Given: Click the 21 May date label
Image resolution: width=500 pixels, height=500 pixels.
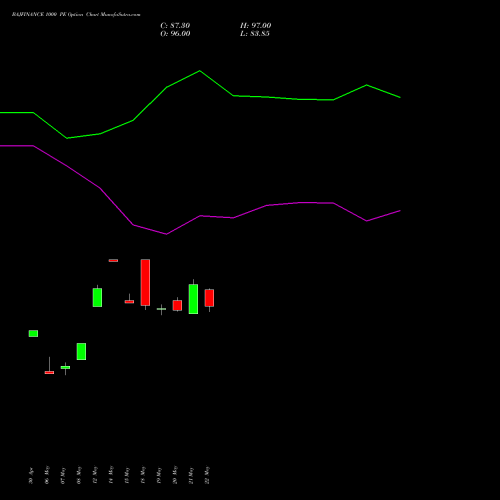Looking at the screenshot, I should click(x=191, y=475).
